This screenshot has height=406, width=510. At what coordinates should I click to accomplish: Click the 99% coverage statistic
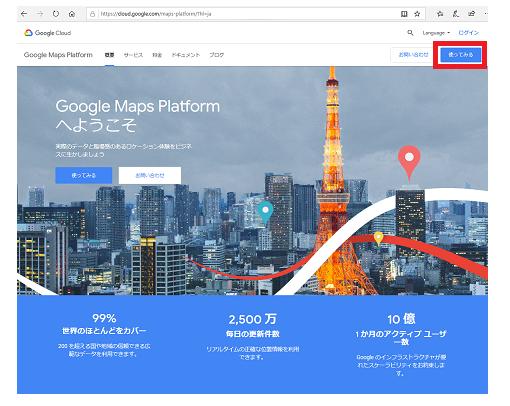[x=104, y=318]
